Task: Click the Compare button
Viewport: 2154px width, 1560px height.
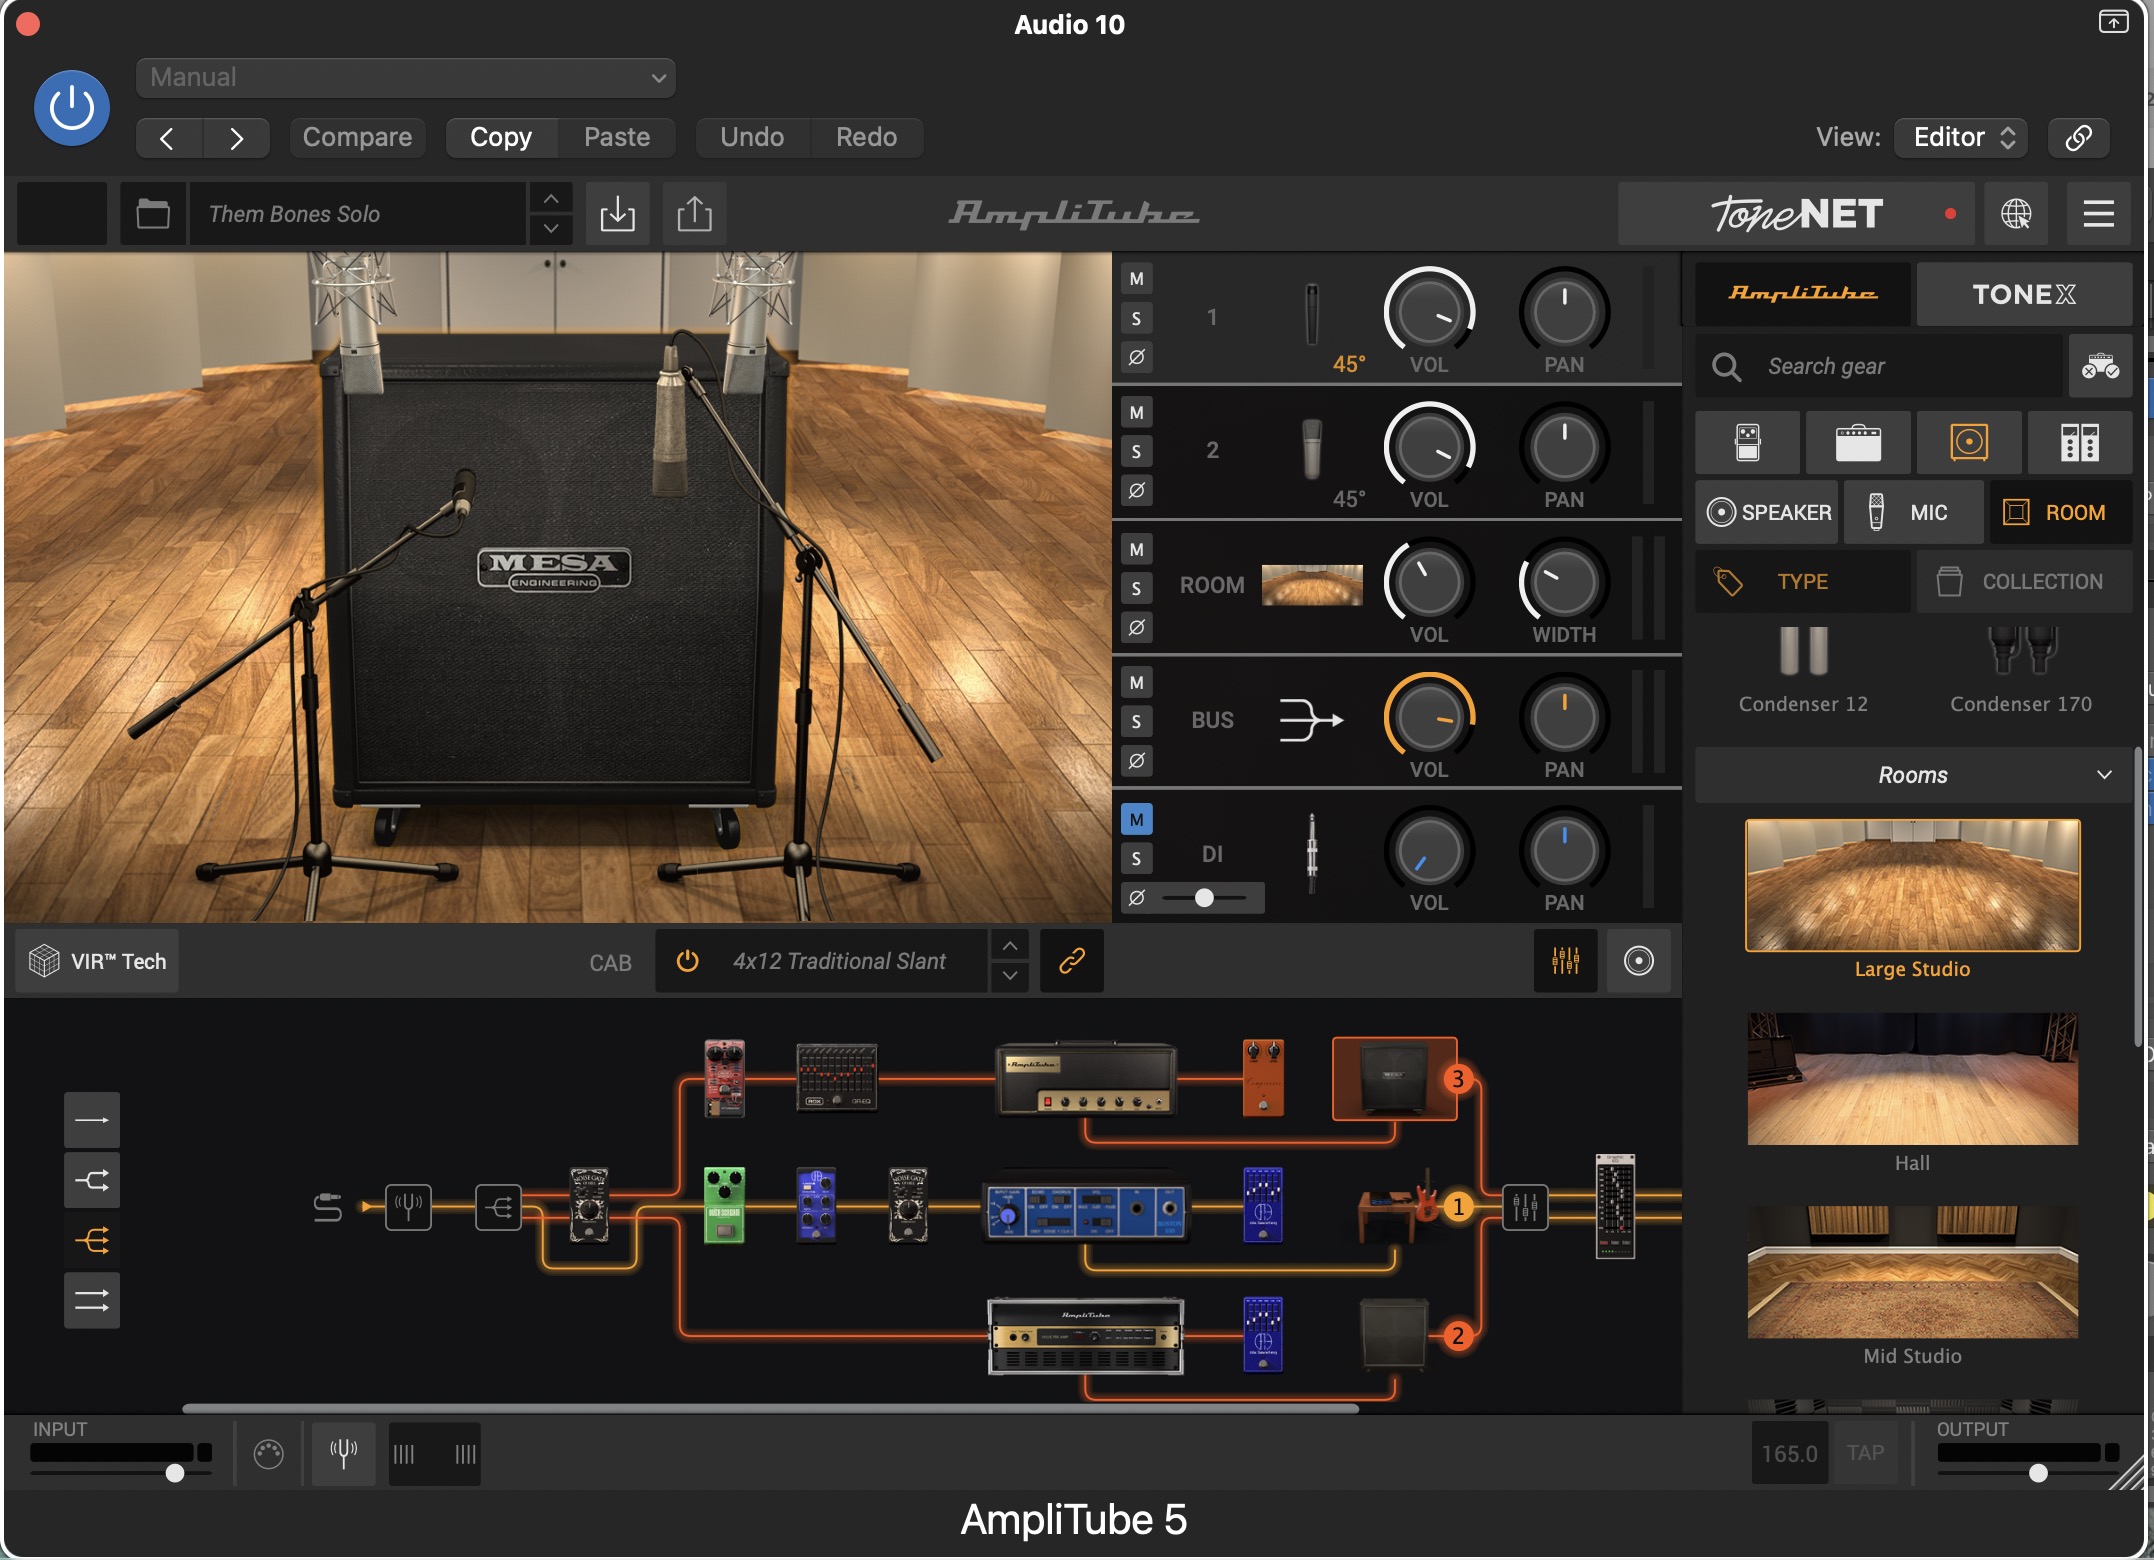Action: click(357, 137)
